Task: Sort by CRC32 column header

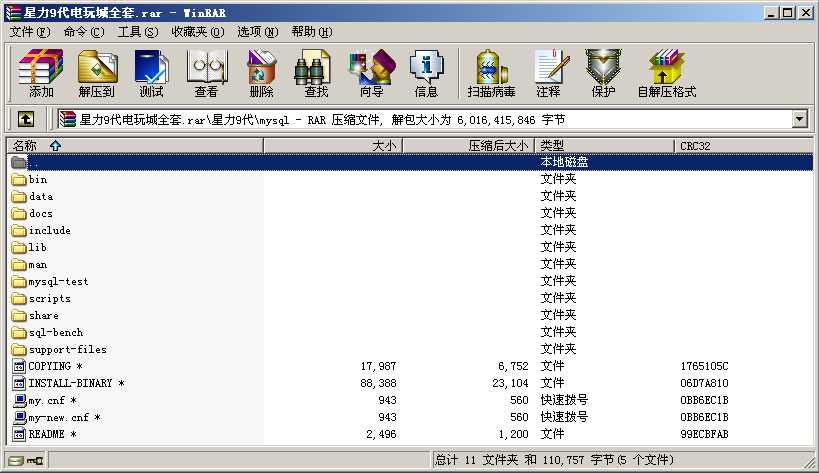Action: [x=743, y=146]
